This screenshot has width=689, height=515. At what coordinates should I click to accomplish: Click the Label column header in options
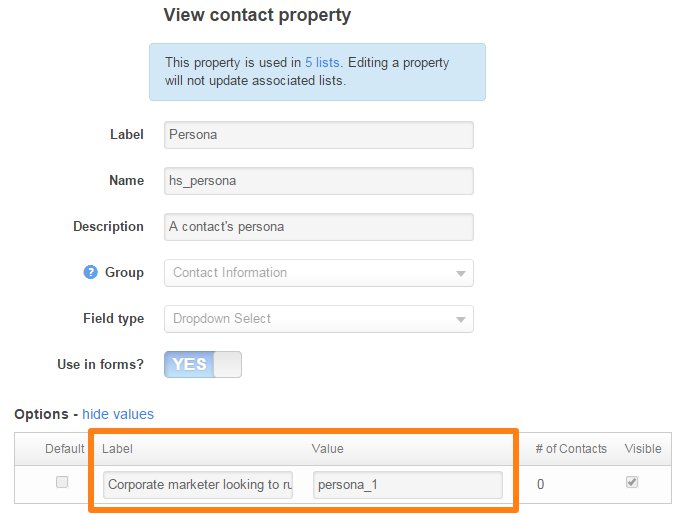pos(117,449)
